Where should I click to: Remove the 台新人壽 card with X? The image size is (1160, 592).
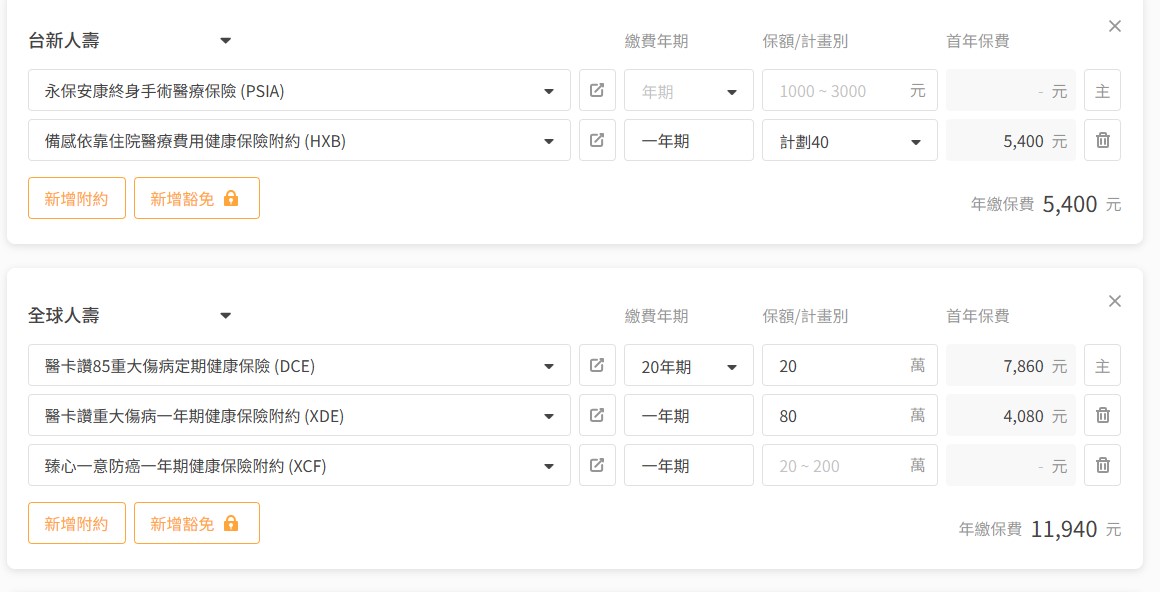click(x=1115, y=26)
